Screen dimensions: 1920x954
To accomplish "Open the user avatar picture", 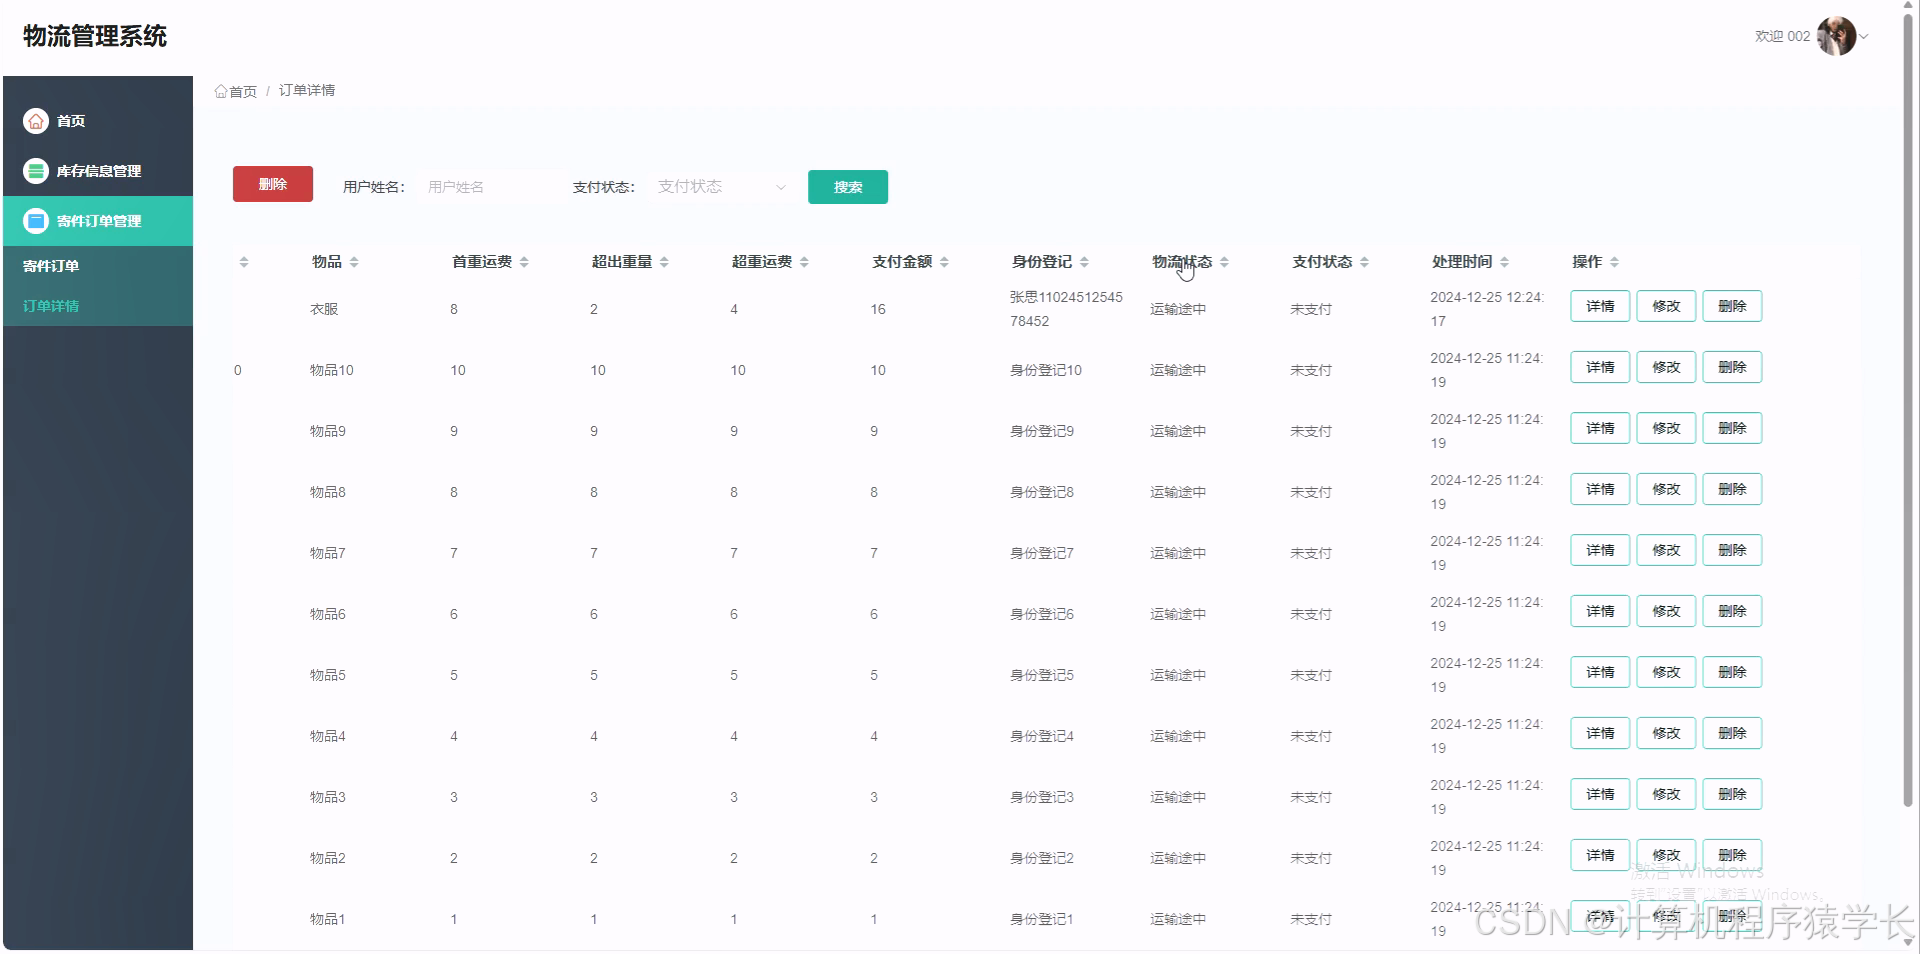I will click(x=1836, y=36).
